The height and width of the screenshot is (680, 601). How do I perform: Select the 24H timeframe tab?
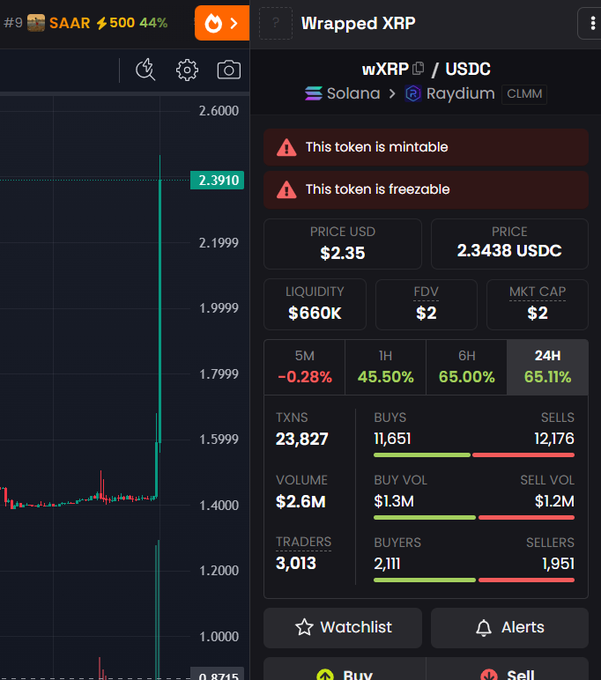tap(548, 367)
